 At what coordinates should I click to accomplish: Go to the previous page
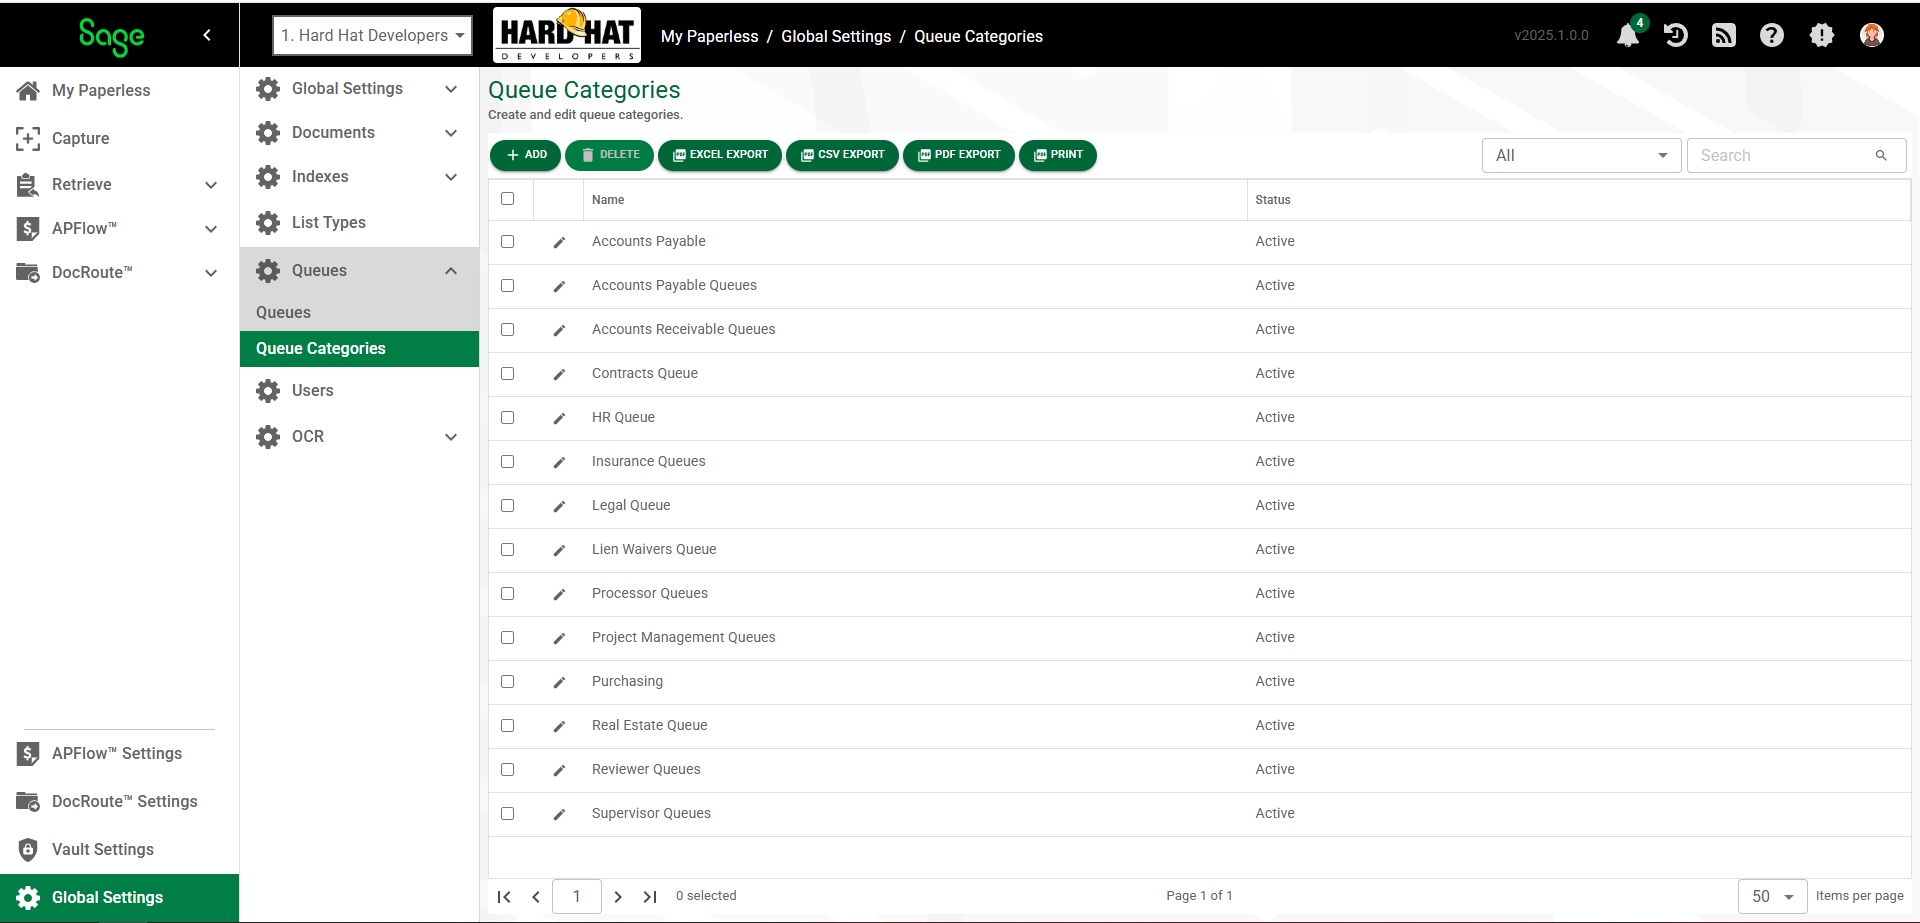pyautogui.click(x=536, y=896)
